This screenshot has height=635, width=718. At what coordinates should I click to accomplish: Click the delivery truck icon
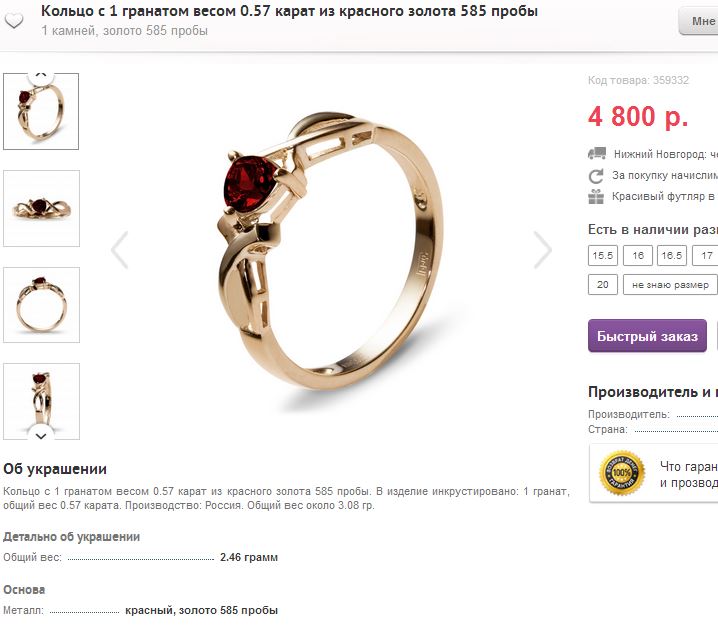pyautogui.click(x=597, y=153)
